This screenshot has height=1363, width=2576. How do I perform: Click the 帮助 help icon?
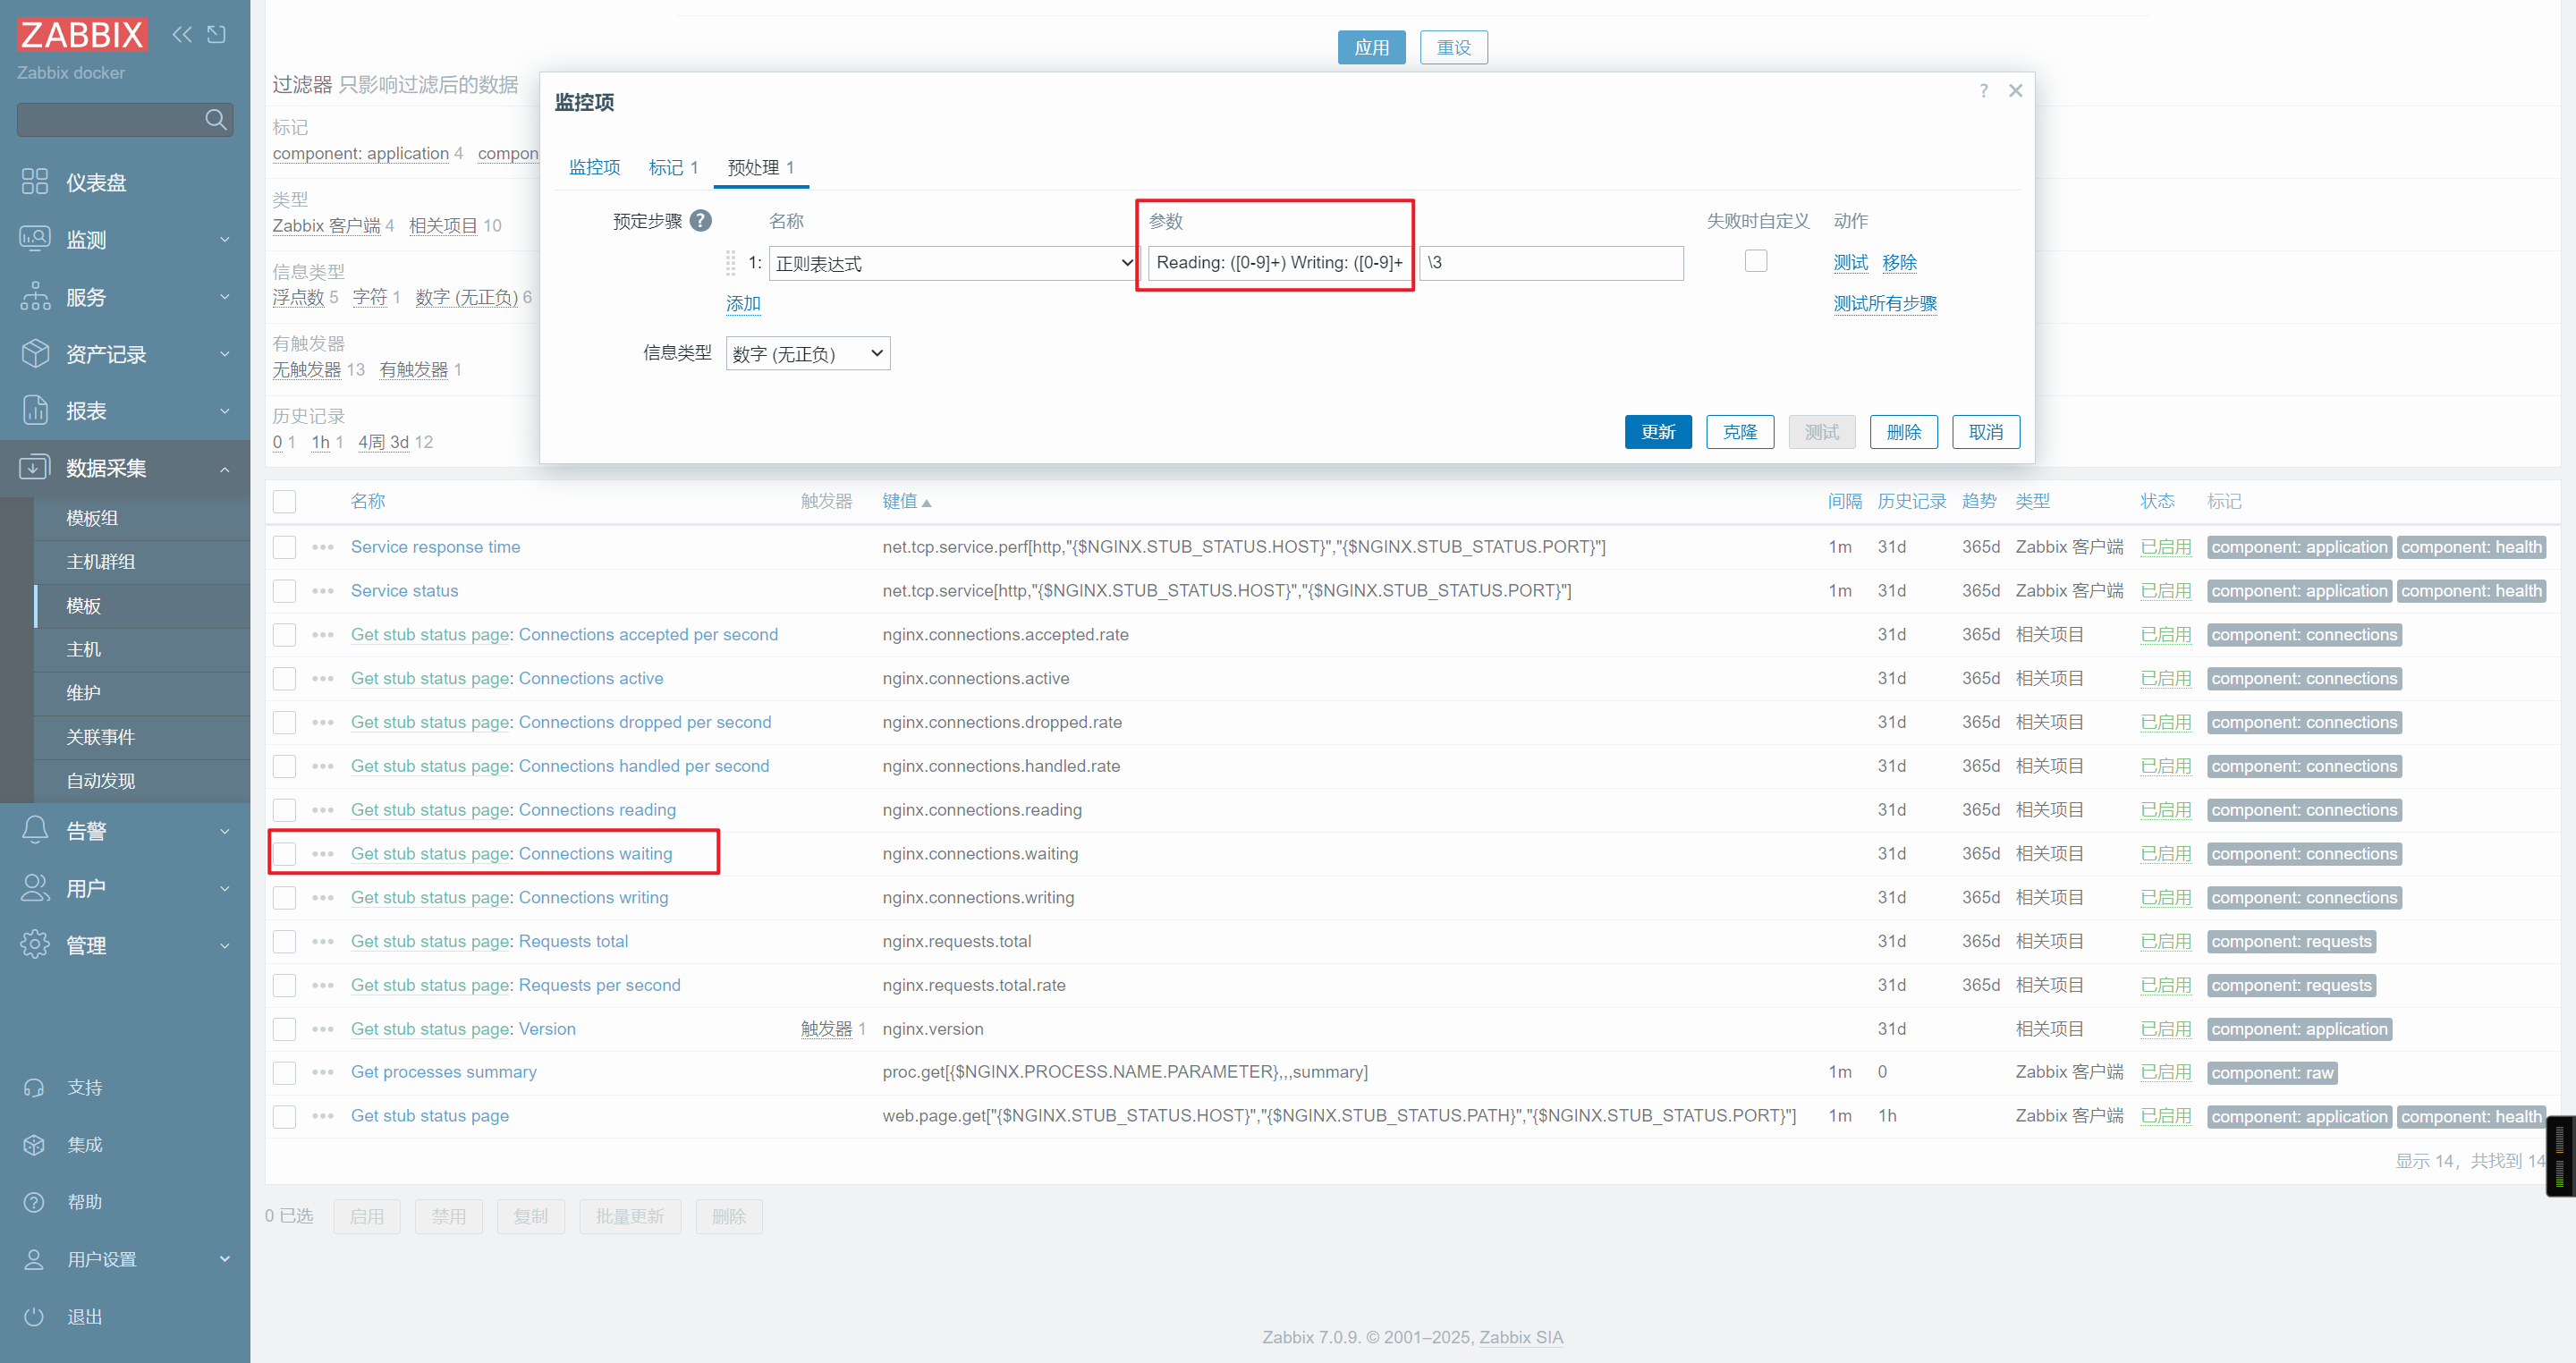(34, 1202)
